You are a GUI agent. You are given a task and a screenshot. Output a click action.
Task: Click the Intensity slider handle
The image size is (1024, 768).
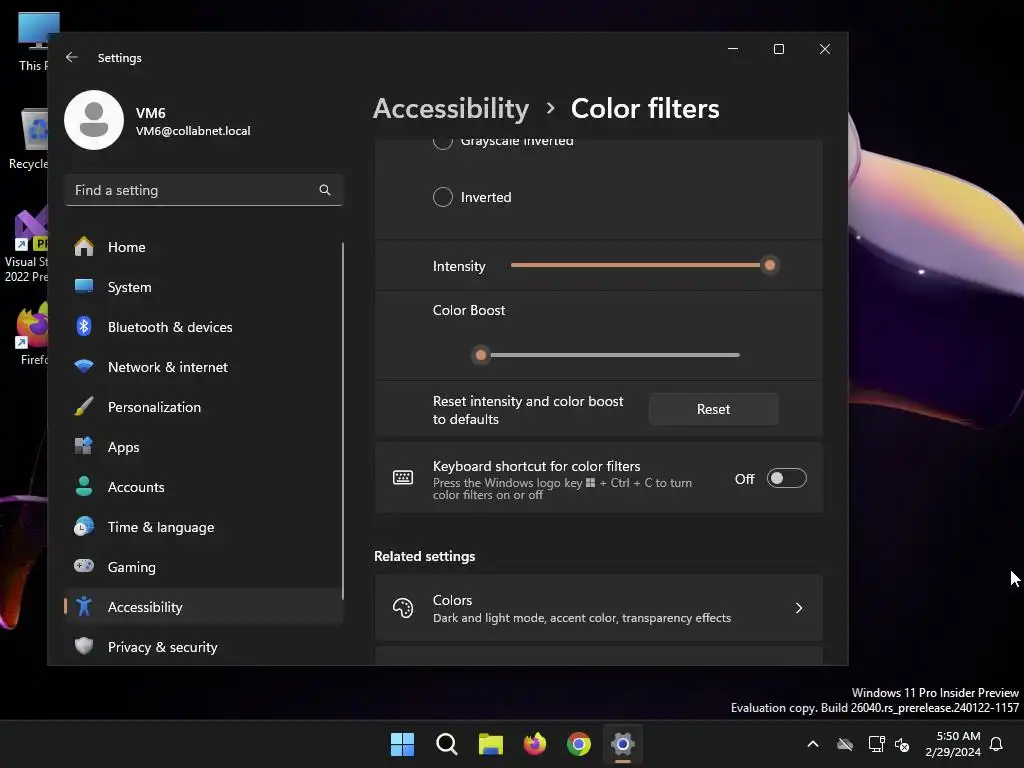pyautogui.click(x=770, y=265)
